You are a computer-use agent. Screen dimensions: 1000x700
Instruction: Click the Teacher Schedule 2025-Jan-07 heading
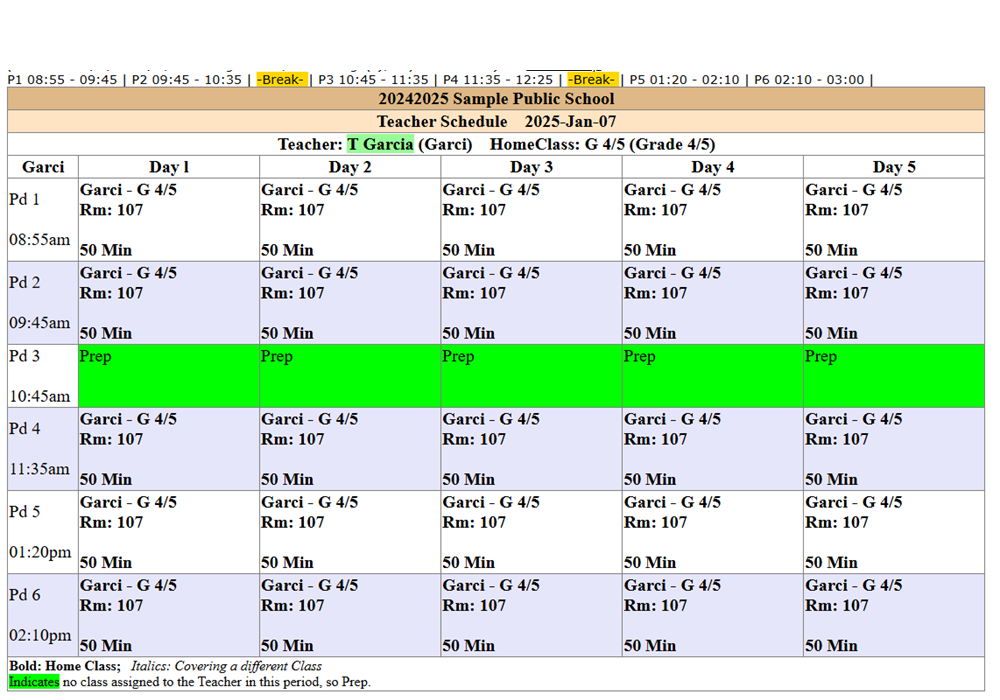[496, 121]
